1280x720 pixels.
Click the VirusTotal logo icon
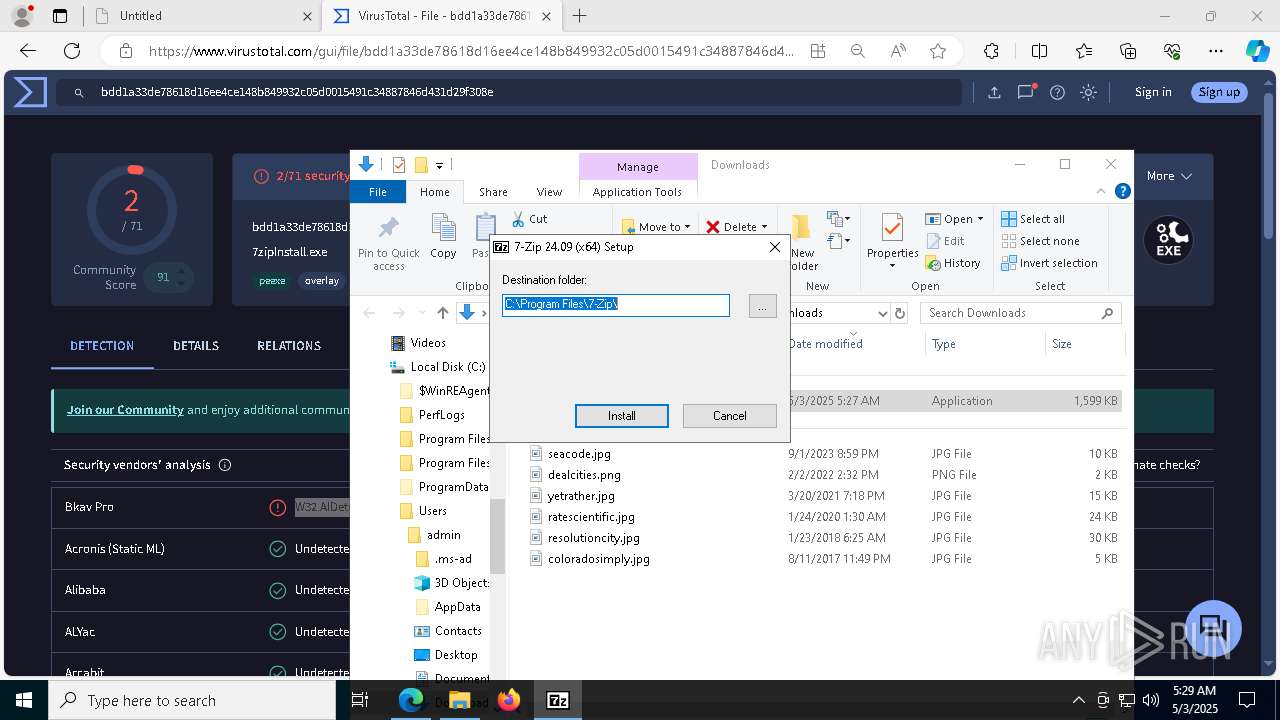(x=30, y=92)
